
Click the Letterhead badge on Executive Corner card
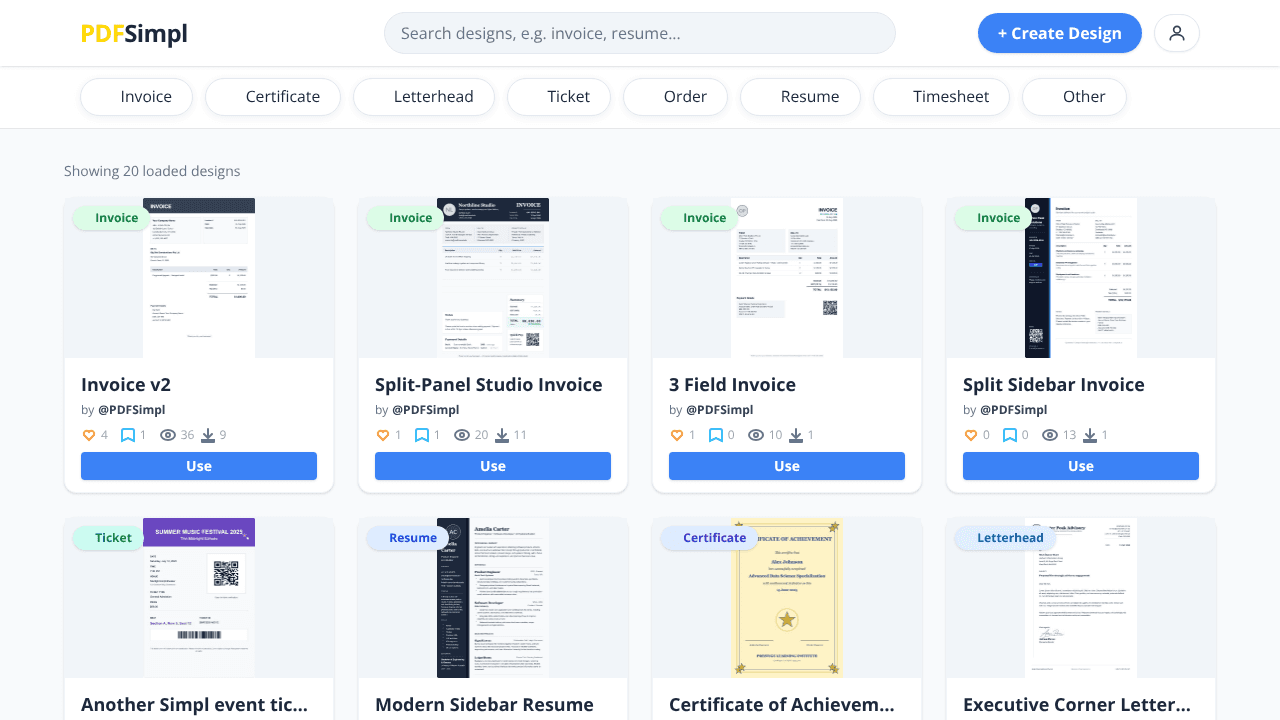[x=1004, y=538]
